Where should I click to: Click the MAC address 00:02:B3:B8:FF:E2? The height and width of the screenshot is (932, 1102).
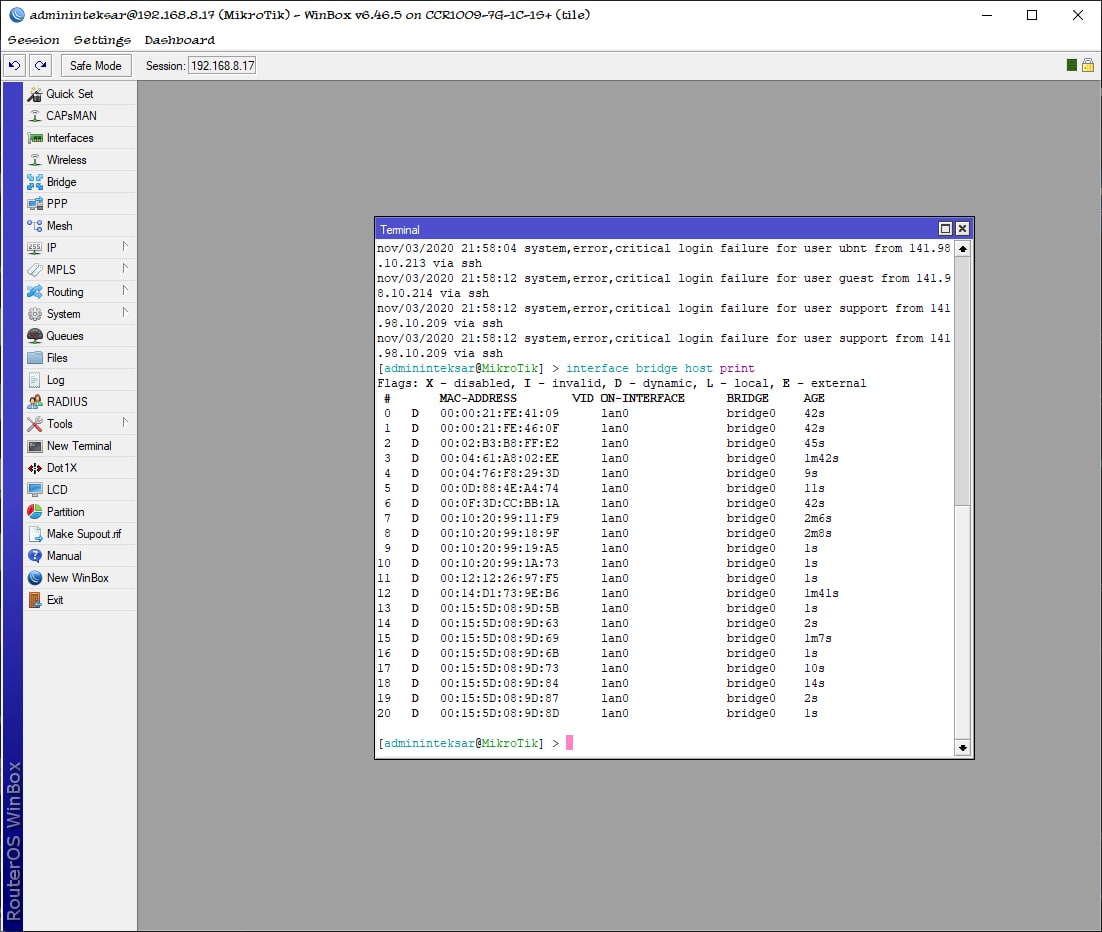click(500, 444)
